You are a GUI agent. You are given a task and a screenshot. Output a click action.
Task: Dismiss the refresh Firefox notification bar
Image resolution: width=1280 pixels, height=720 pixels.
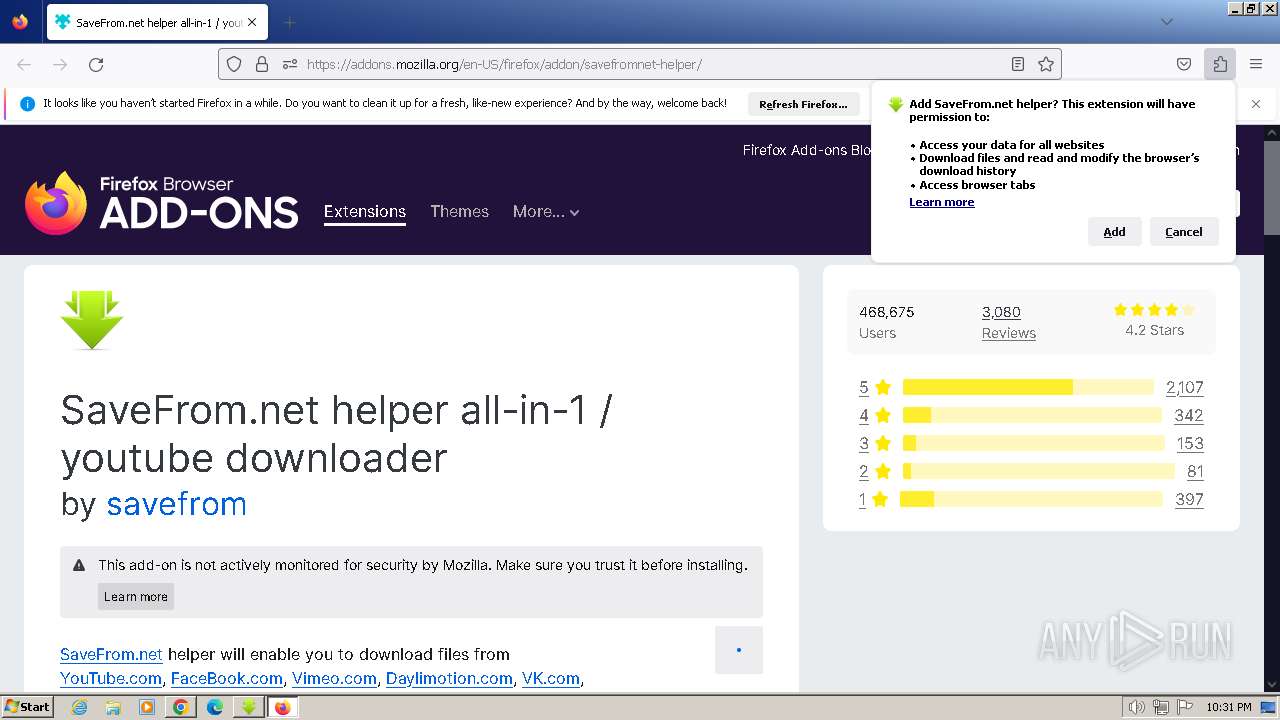1256,104
